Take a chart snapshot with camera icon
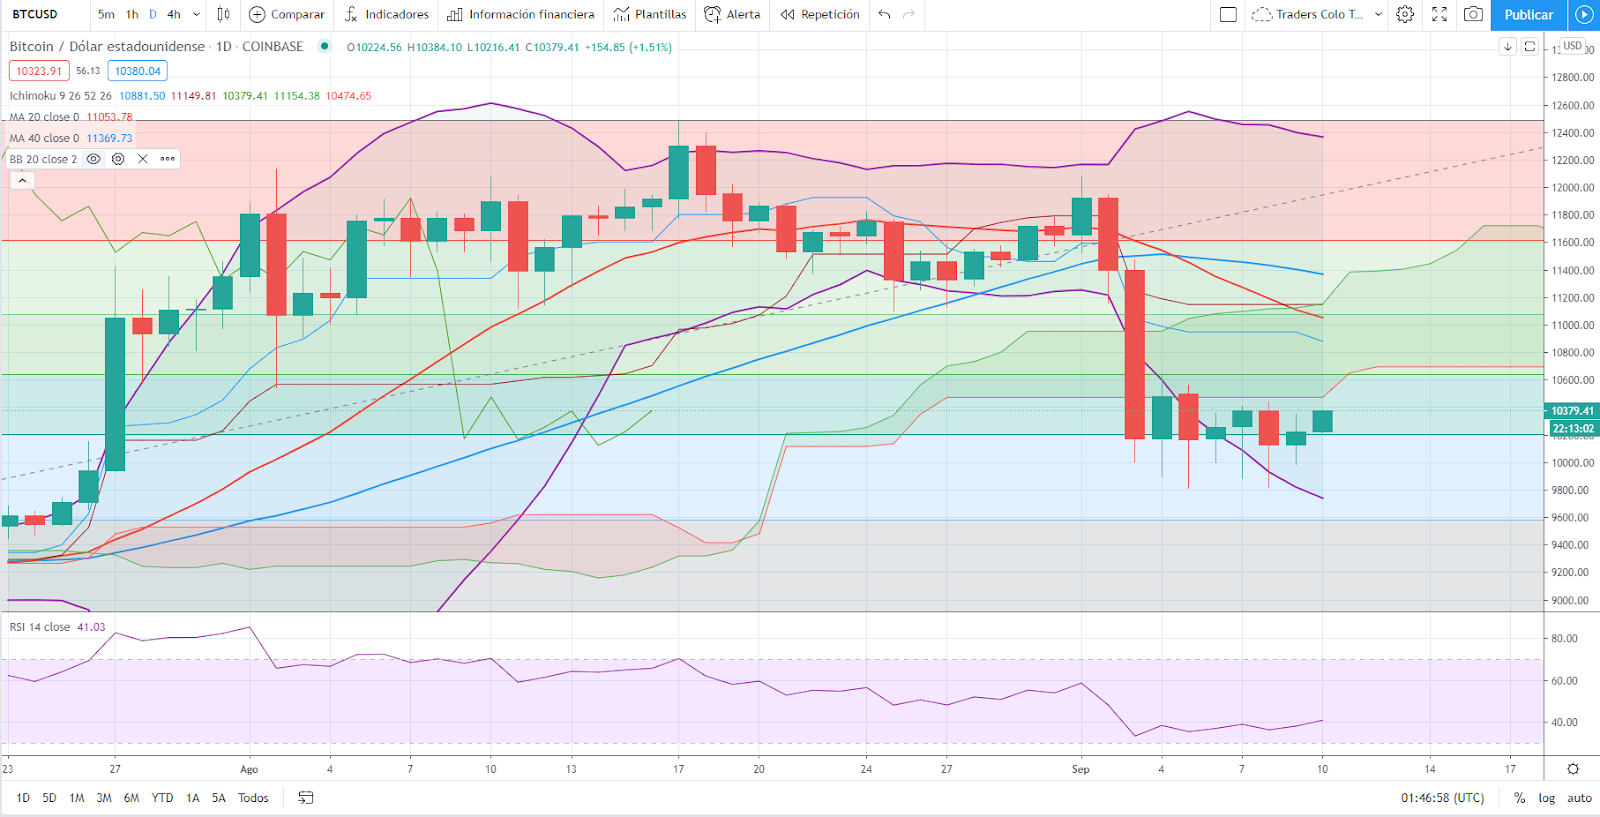This screenshot has height=817, width=1600. coord(1473,14)
